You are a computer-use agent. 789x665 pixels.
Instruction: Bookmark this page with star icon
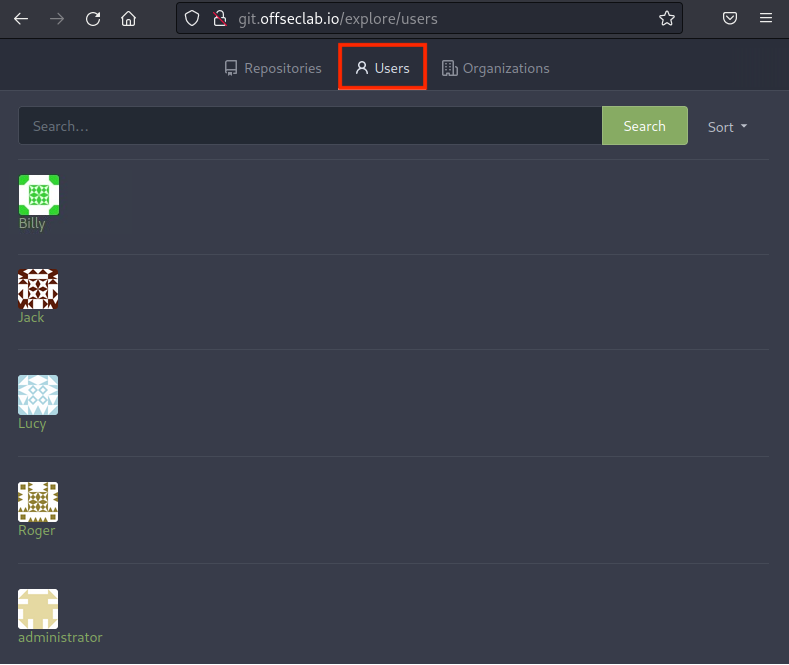(x=666, y=18)
